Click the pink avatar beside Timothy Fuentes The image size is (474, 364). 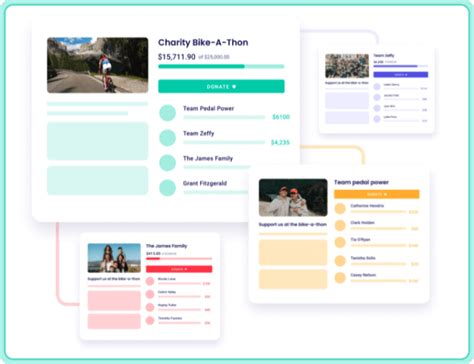pos(150,320)
